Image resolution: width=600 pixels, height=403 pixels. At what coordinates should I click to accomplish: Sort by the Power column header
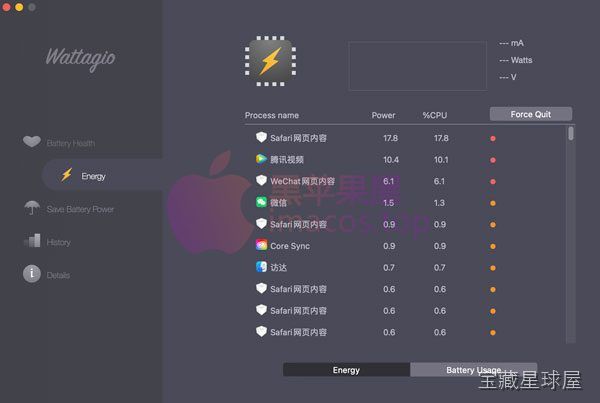pyautogui.click(x=383, y=115)
